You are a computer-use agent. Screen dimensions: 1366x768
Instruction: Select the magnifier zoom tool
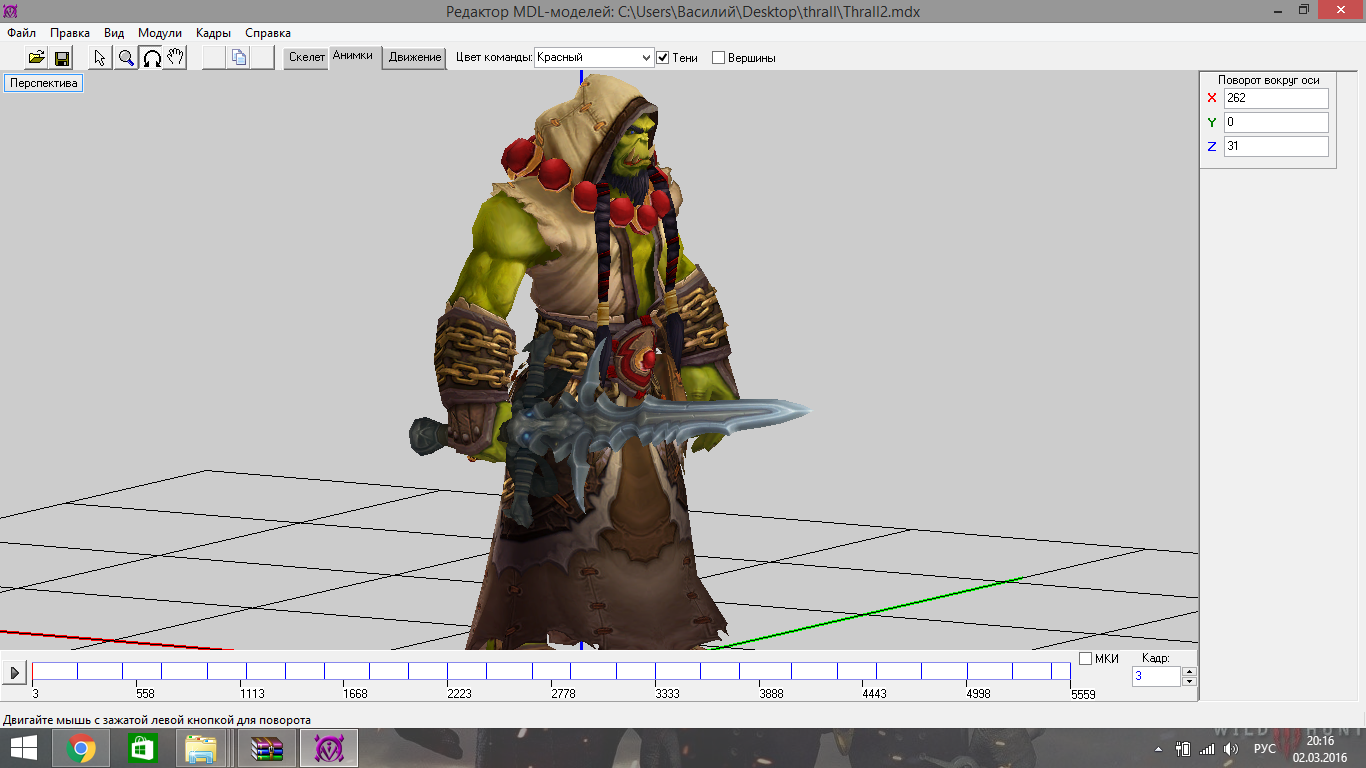(126, 58)
